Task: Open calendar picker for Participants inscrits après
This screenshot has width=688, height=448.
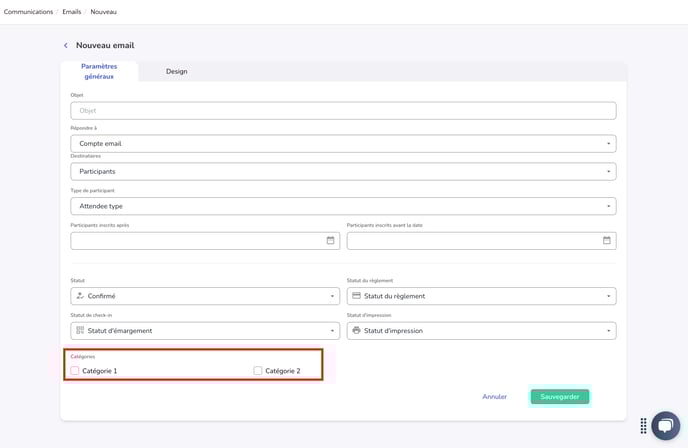Action: click(x=330, y=240)
